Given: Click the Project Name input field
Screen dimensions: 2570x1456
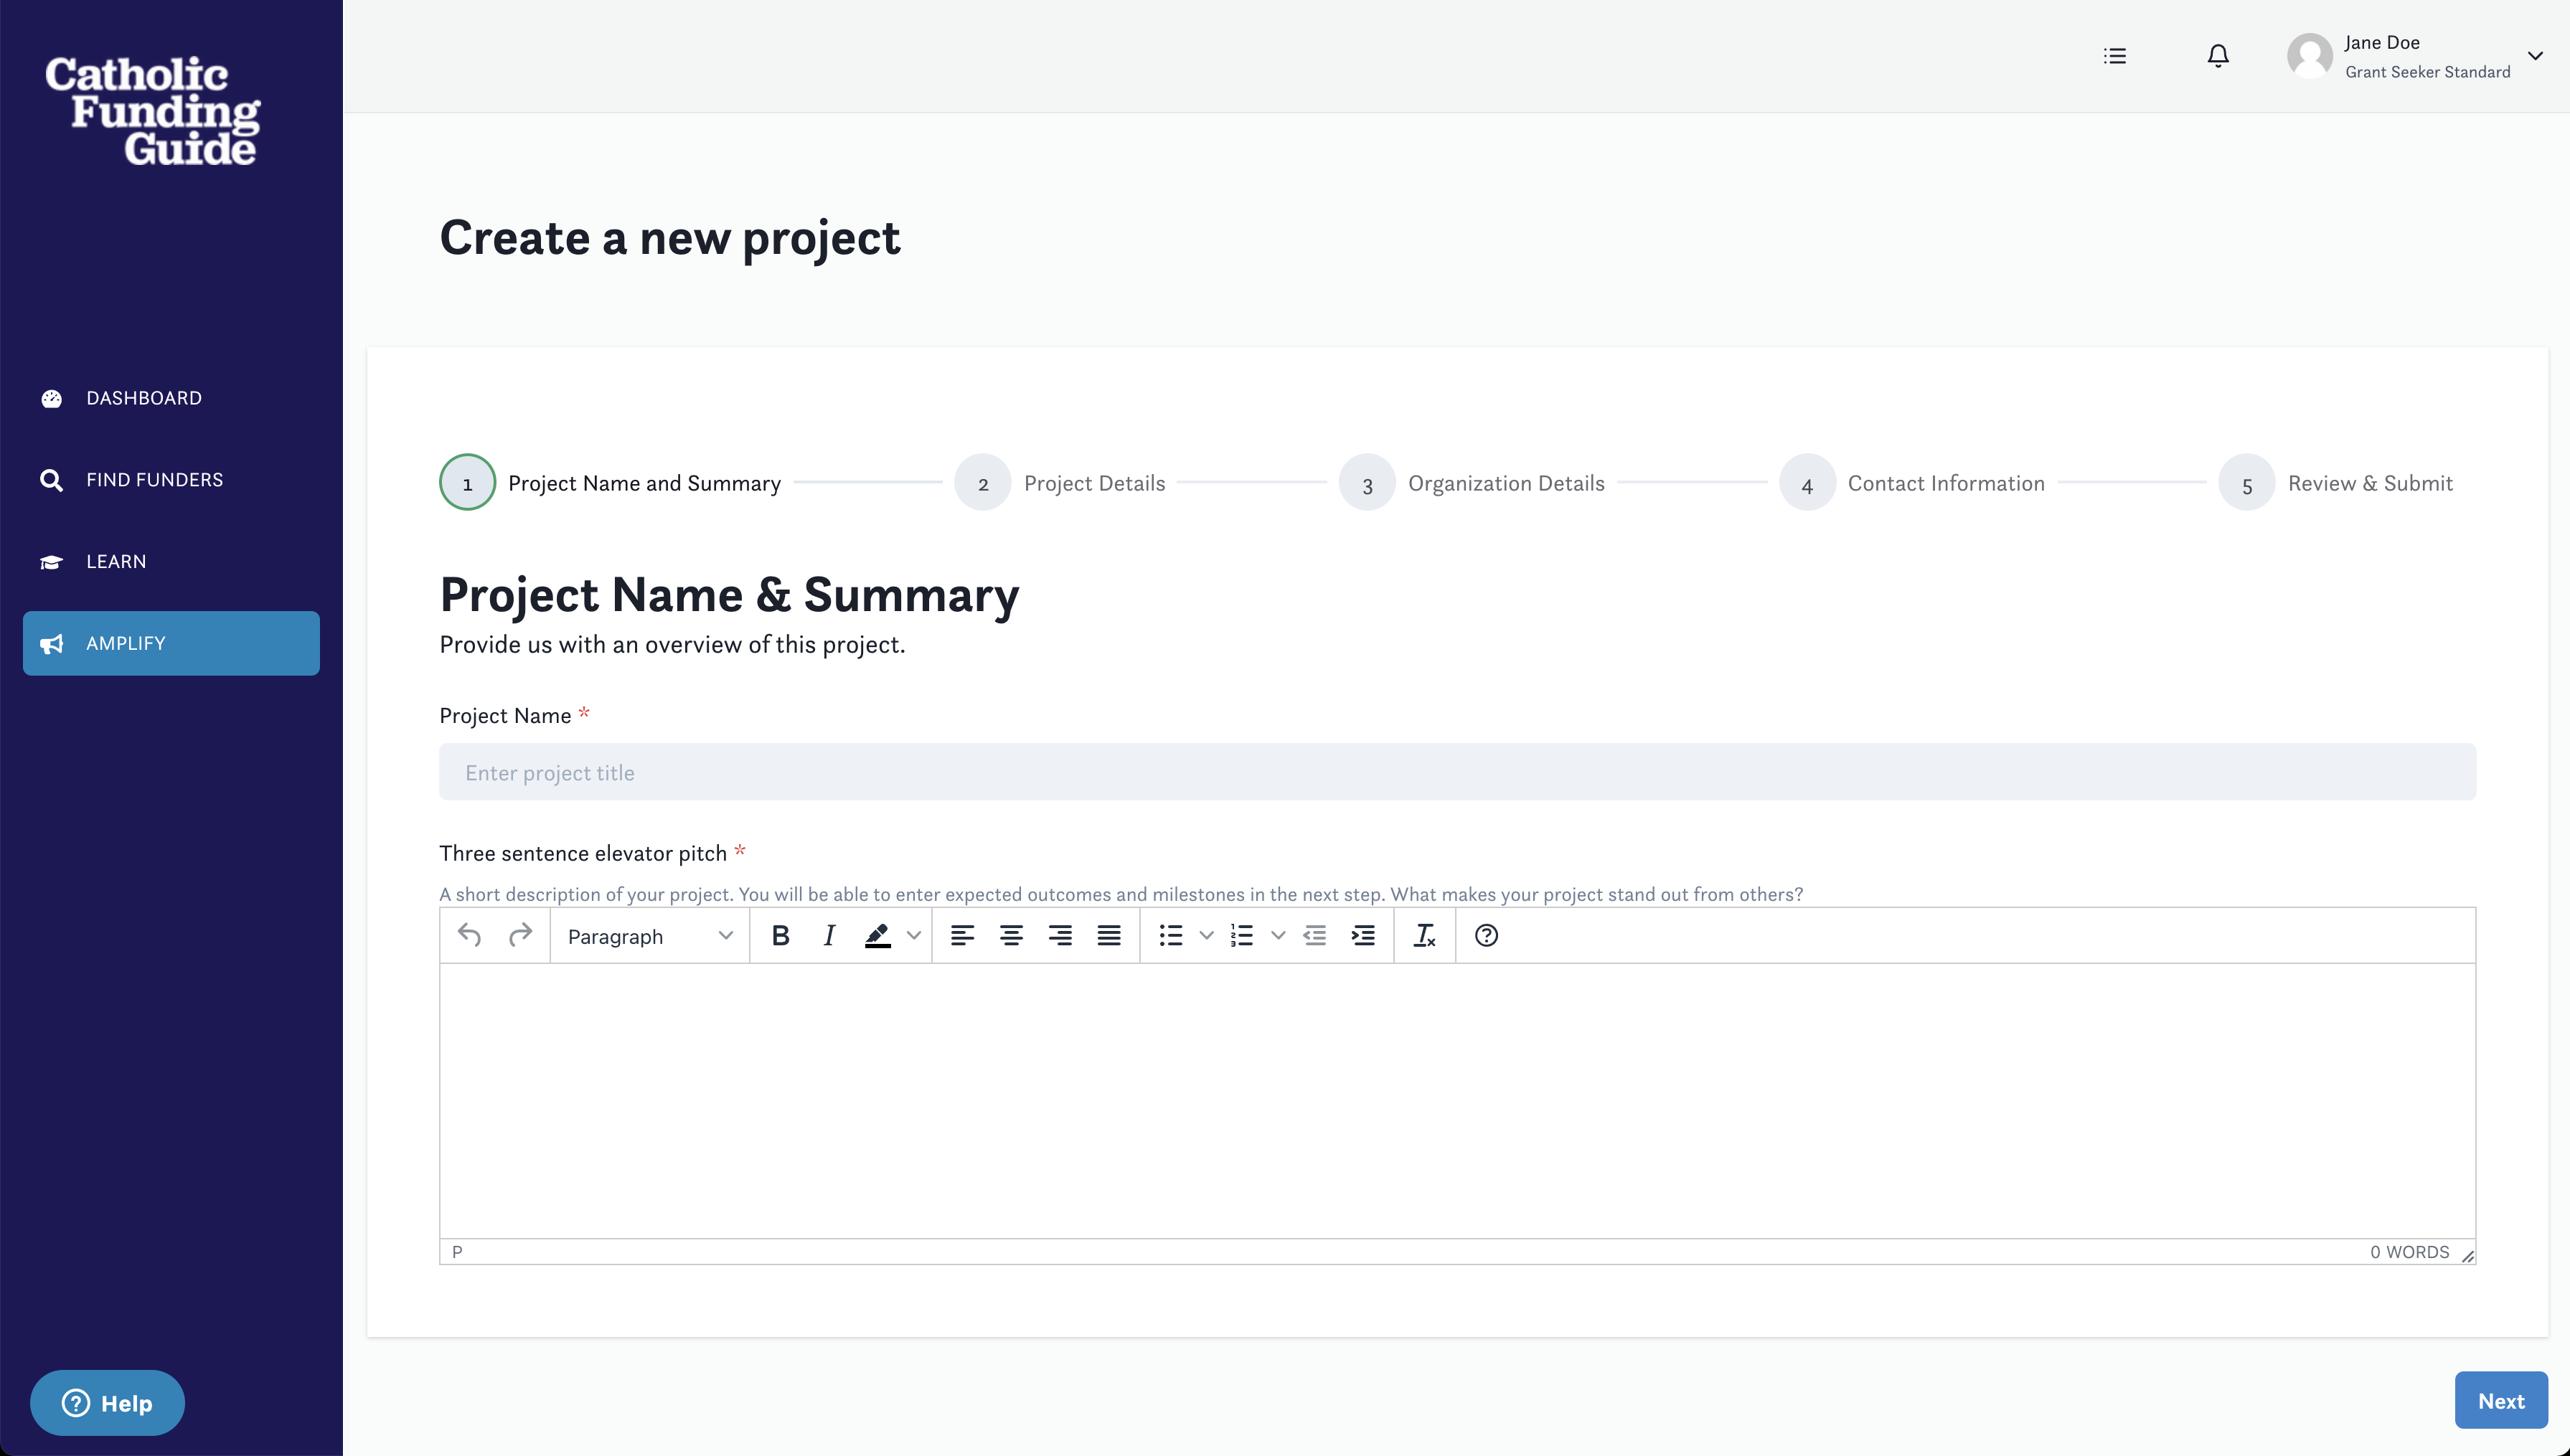Looking at the screenshot, I should [1457, 772].
